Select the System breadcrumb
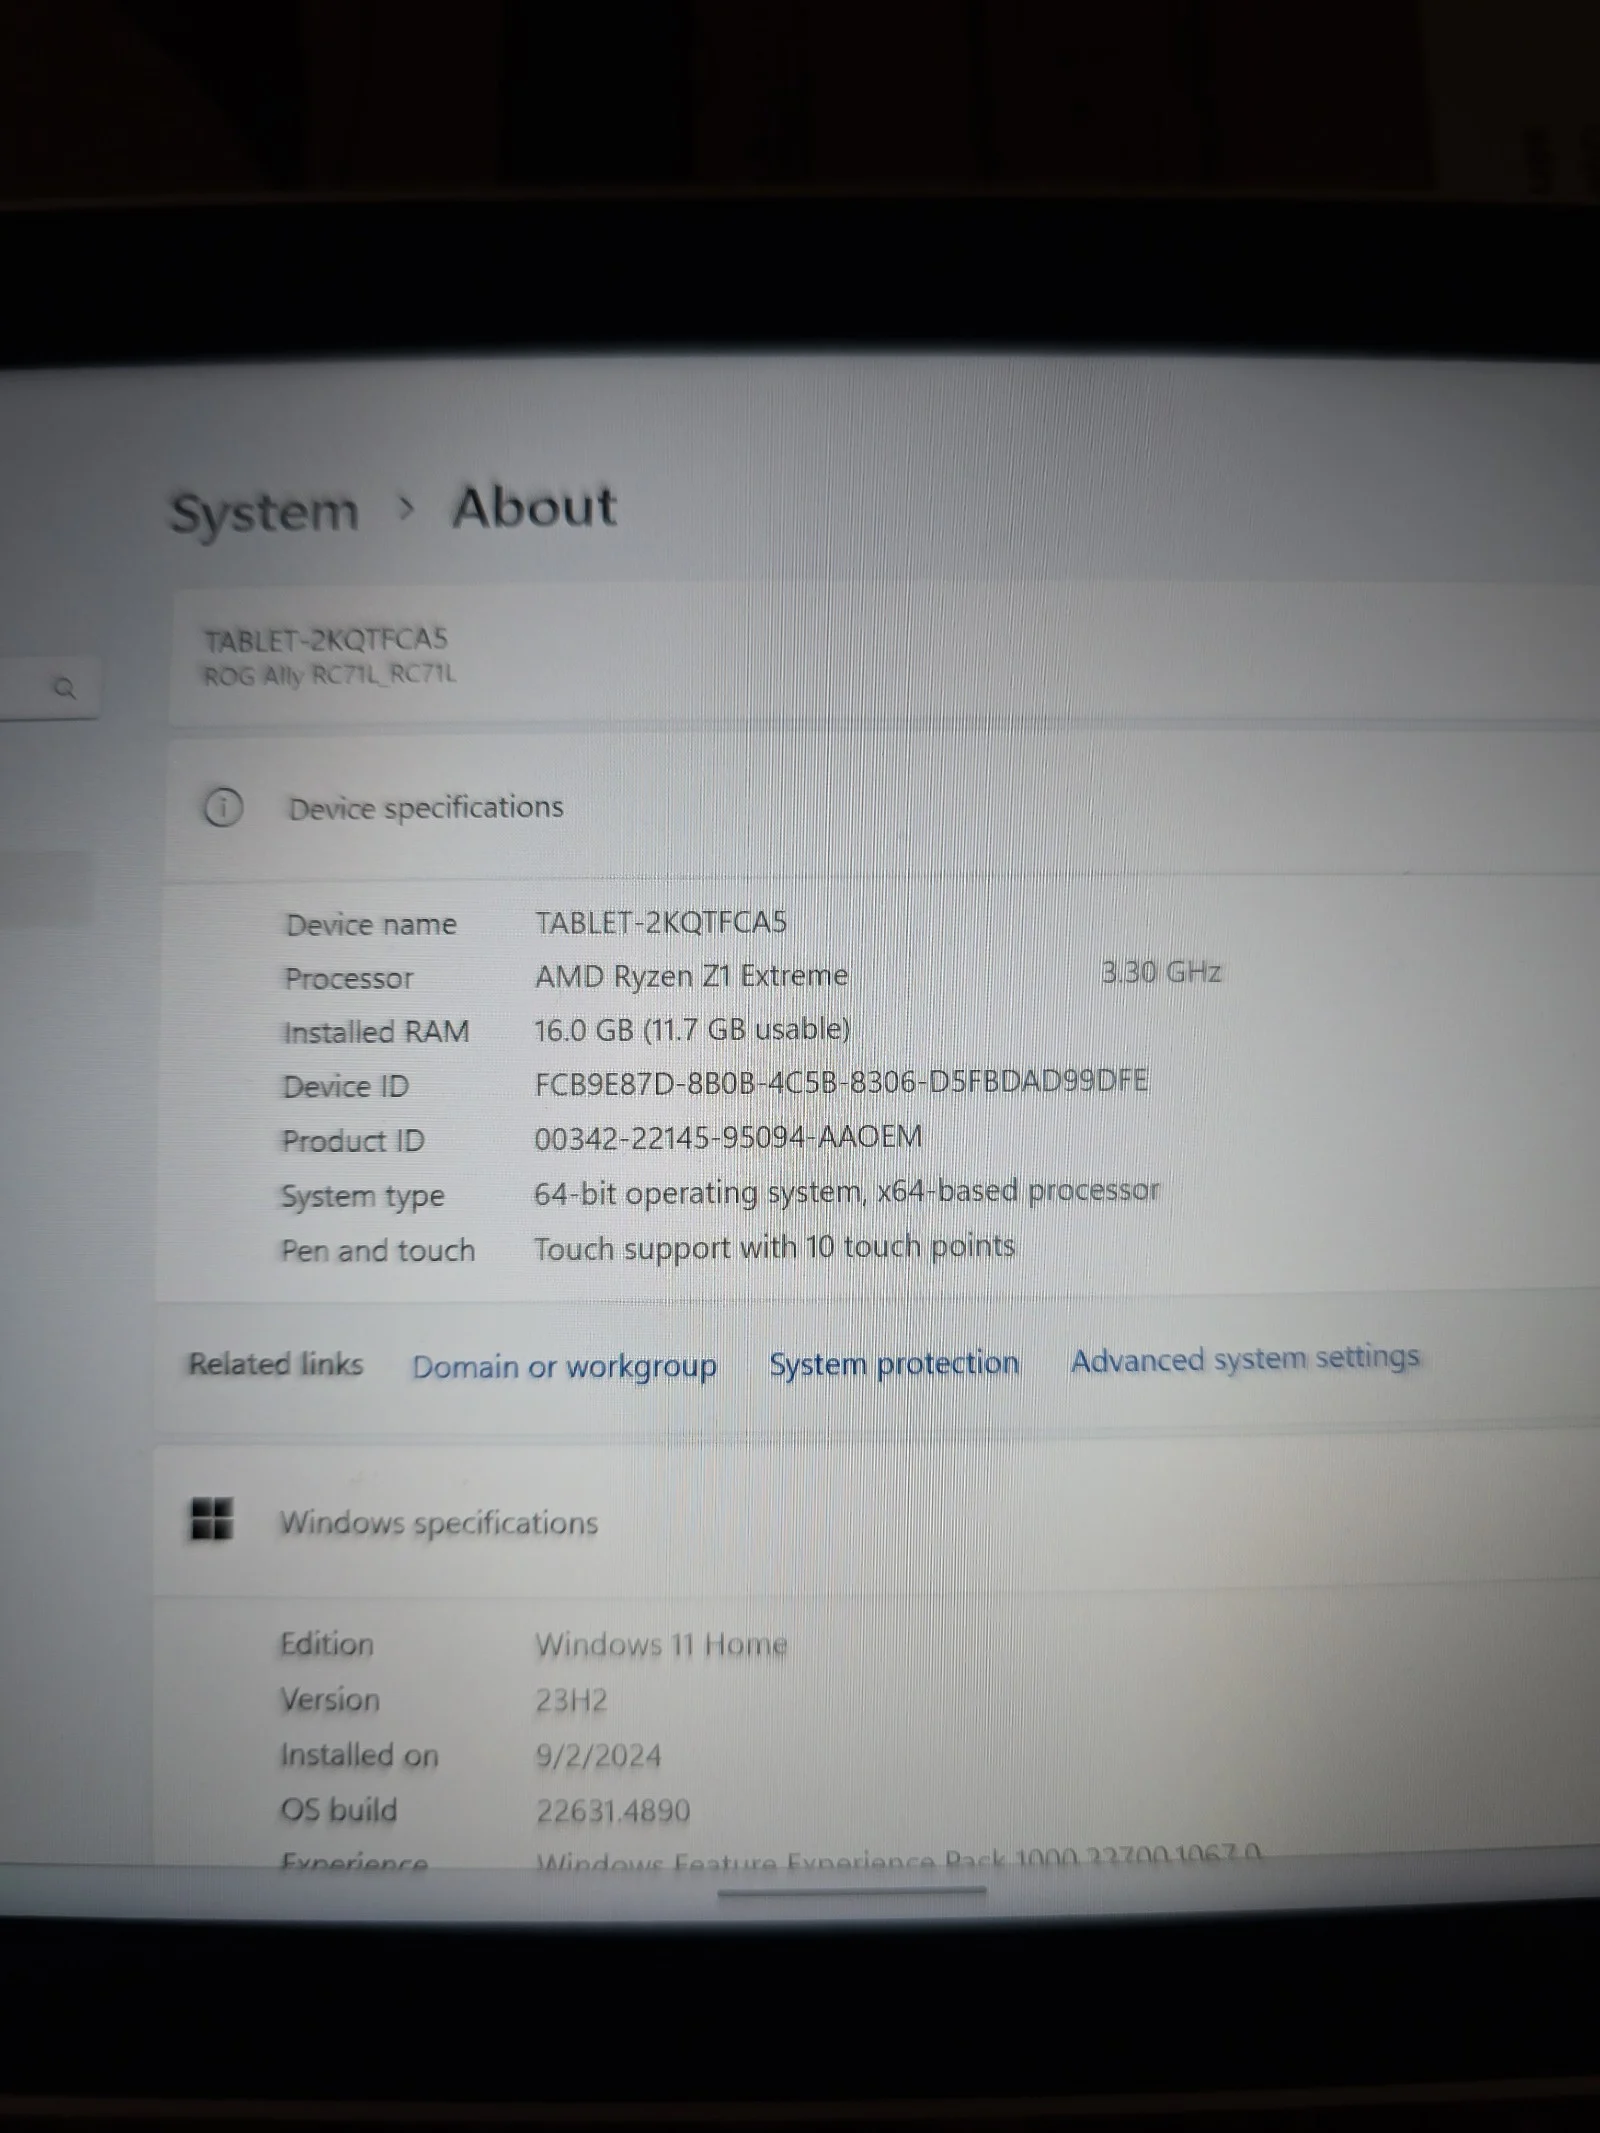Viewport: 1600px width, 2133px height. pos(266,510)
